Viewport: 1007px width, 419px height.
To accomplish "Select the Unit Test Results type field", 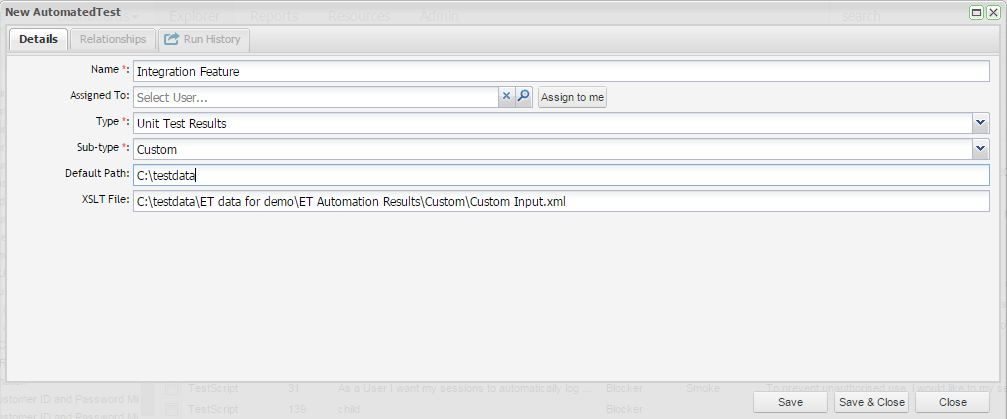I will 550,123.
